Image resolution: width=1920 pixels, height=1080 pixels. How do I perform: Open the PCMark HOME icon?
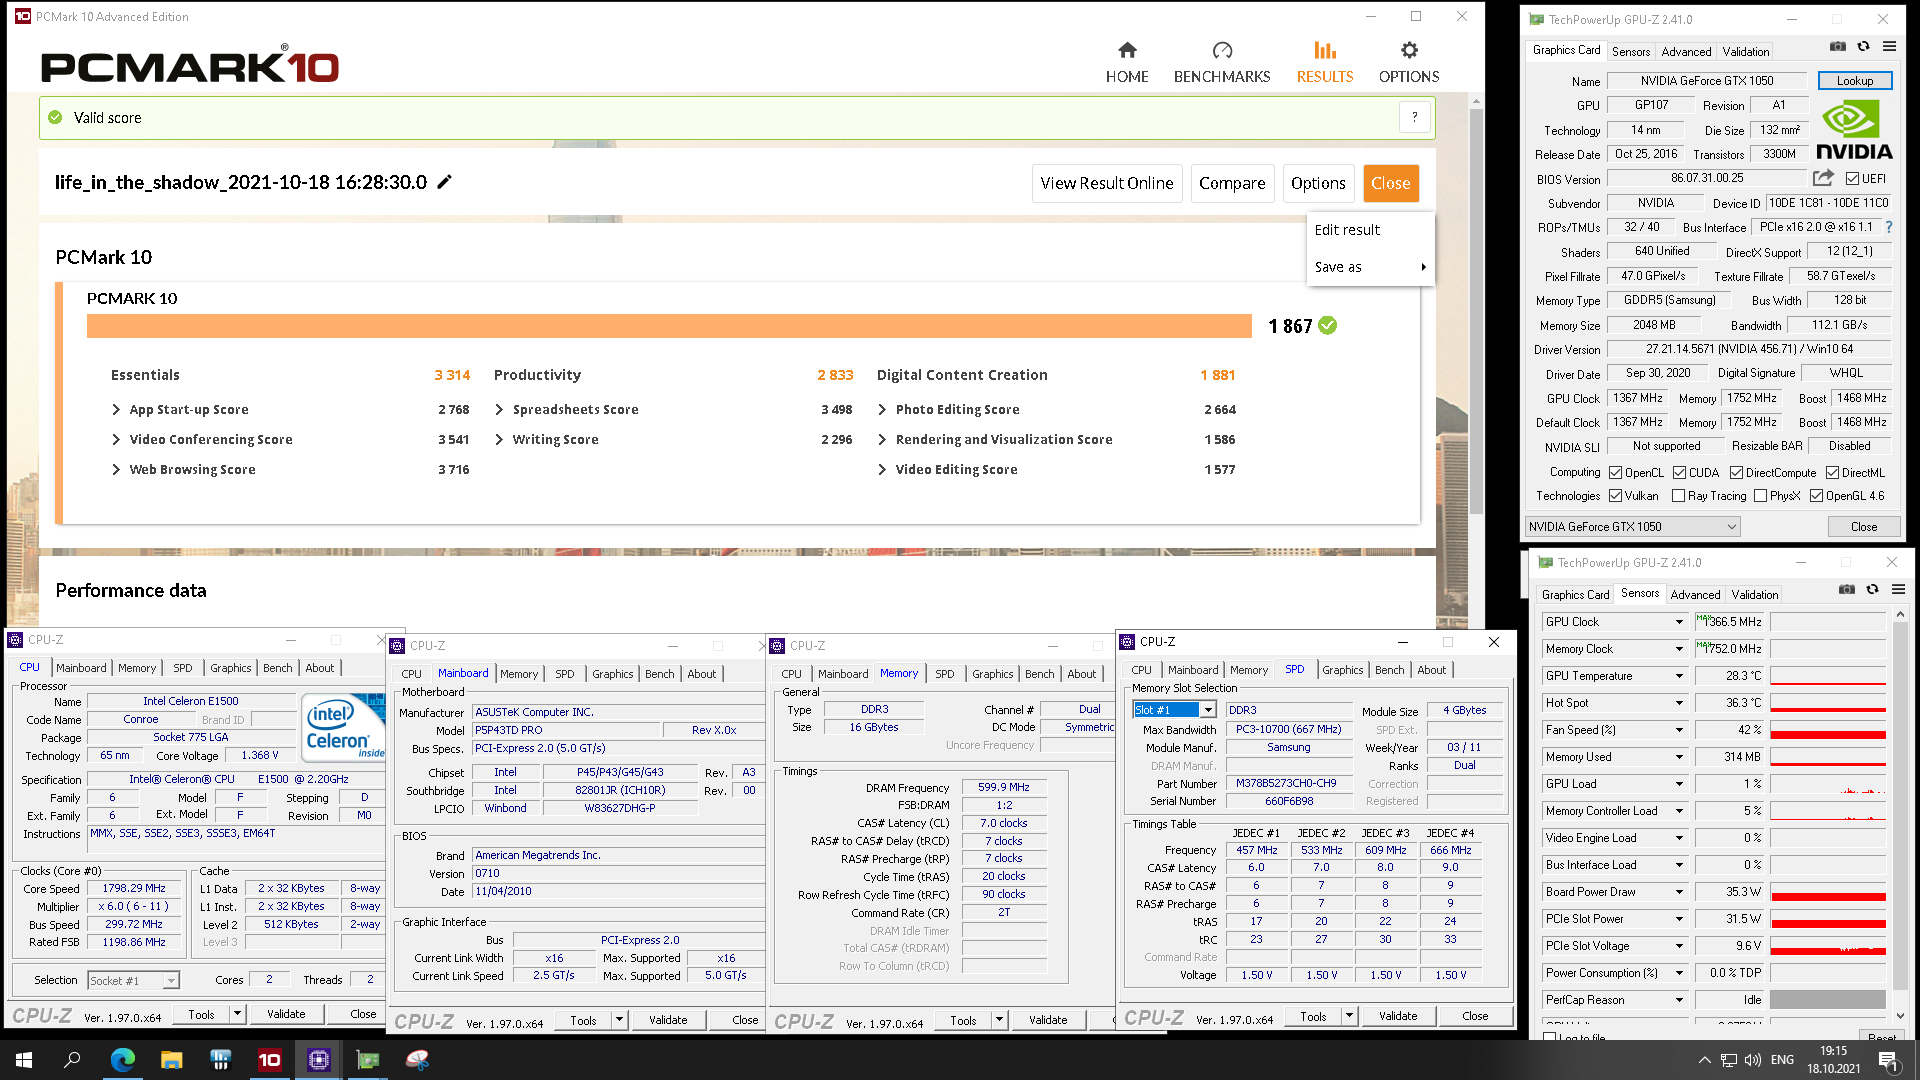point(1127,50)
